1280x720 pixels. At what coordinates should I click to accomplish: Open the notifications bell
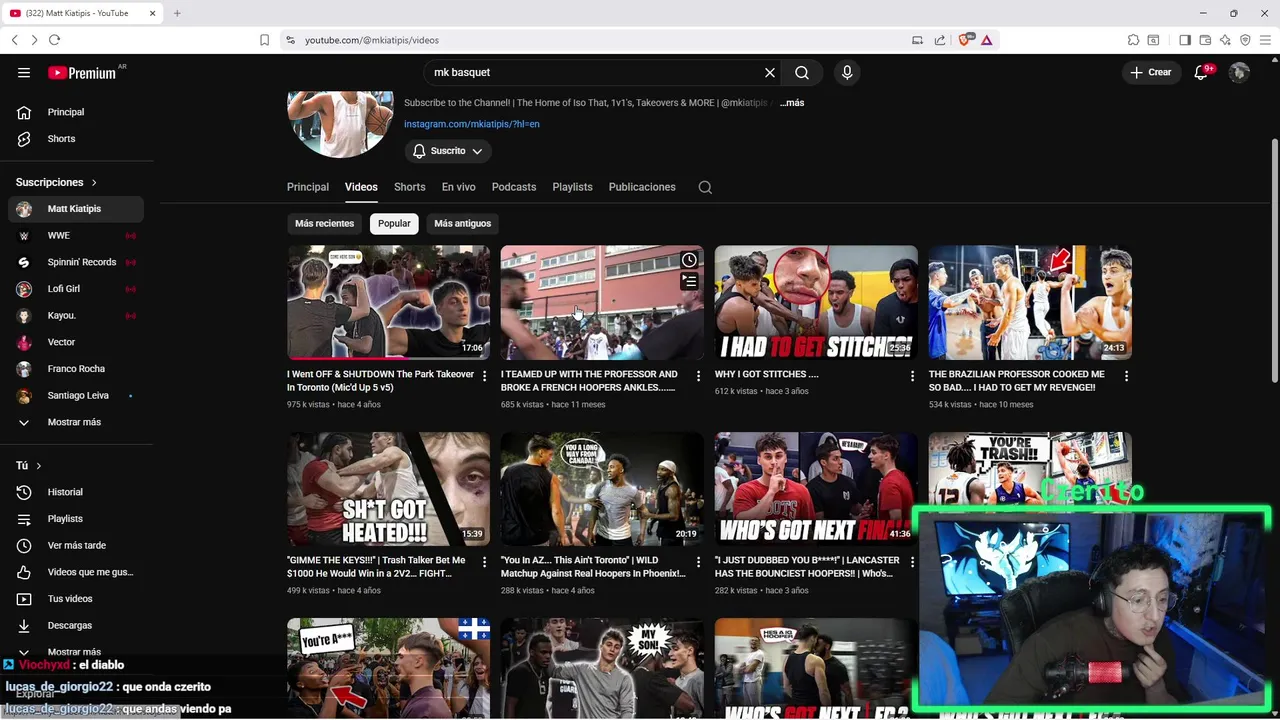[1202, 72]
